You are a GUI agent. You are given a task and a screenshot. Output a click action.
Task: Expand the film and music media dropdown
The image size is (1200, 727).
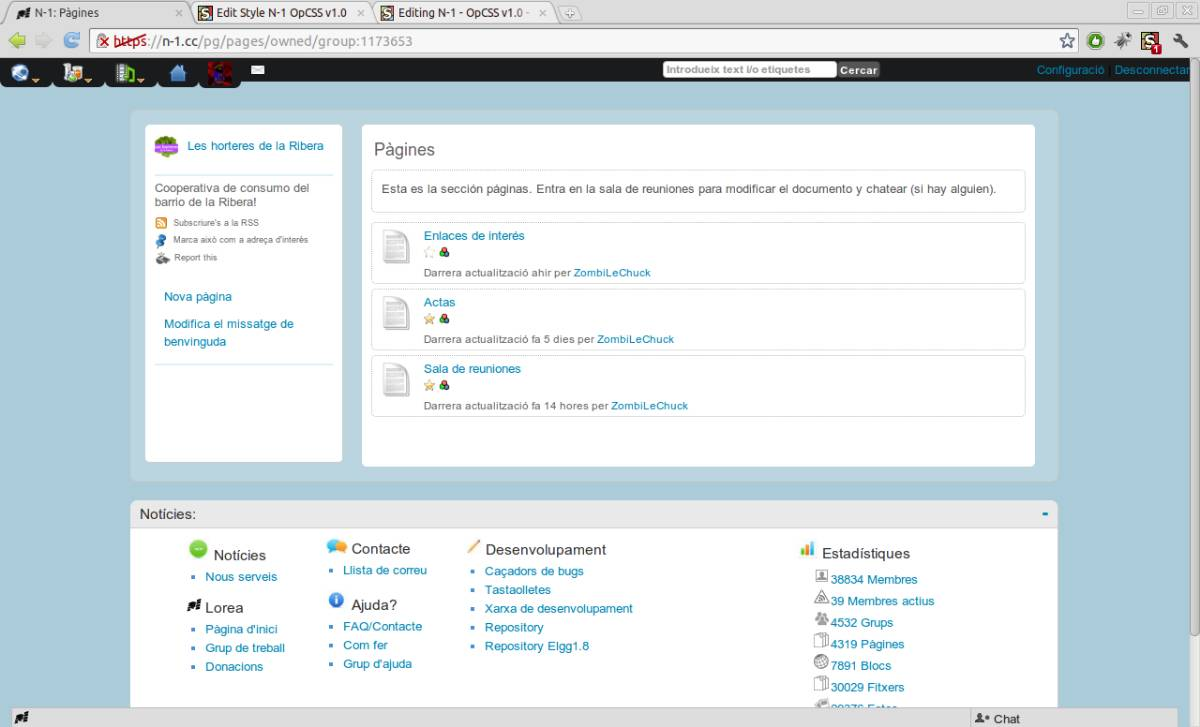[x=129, y=73]
